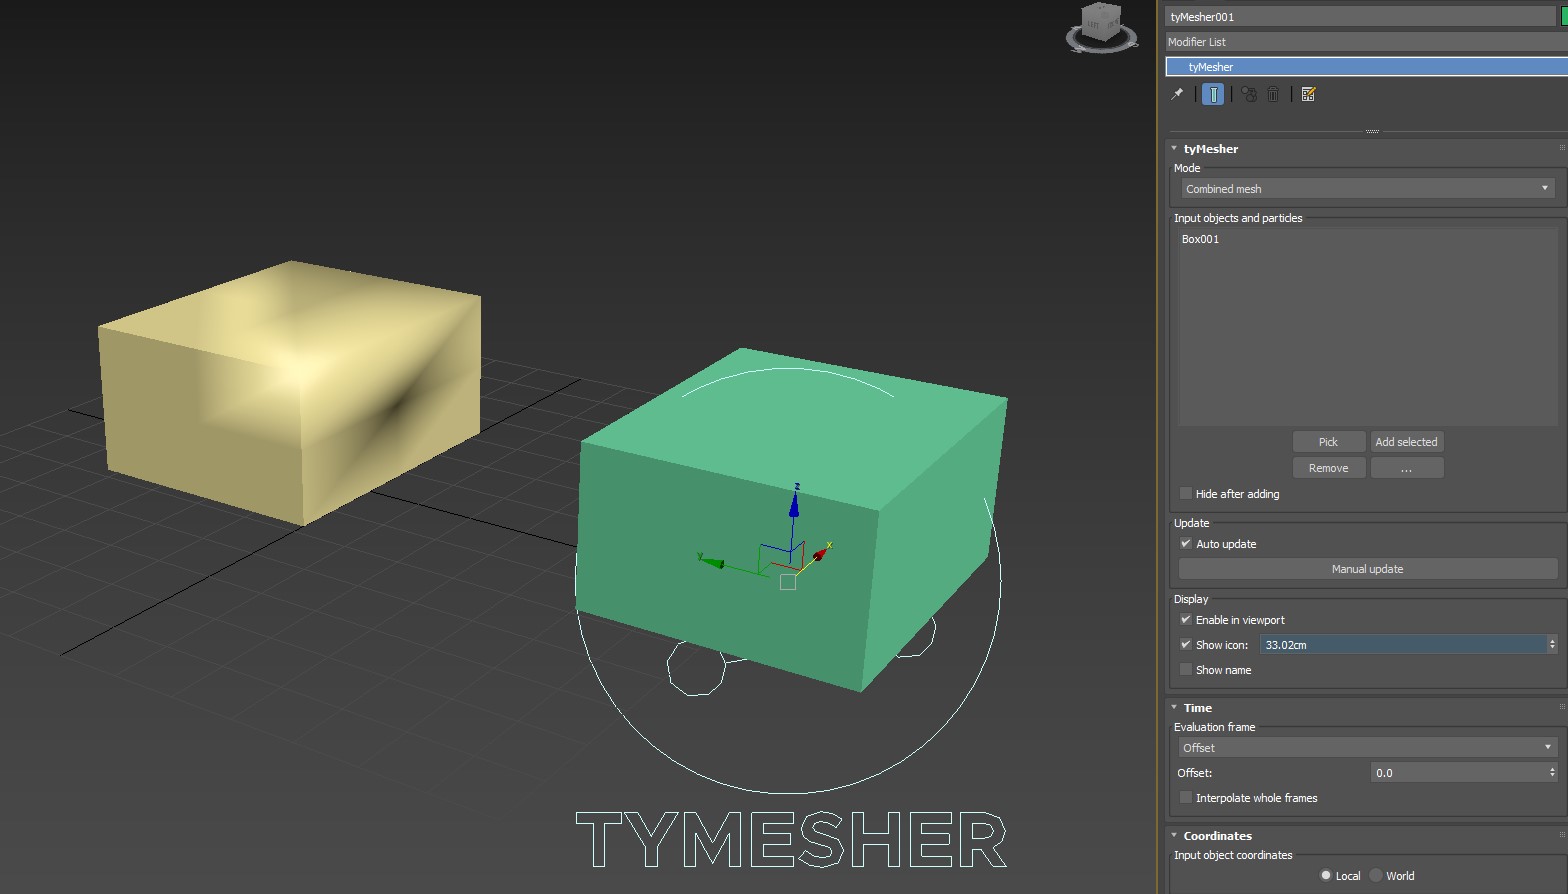Select the World coordinates radio button
Image resolution: width=1568 pixels, height=894 pixels.
coord(1377,876)
